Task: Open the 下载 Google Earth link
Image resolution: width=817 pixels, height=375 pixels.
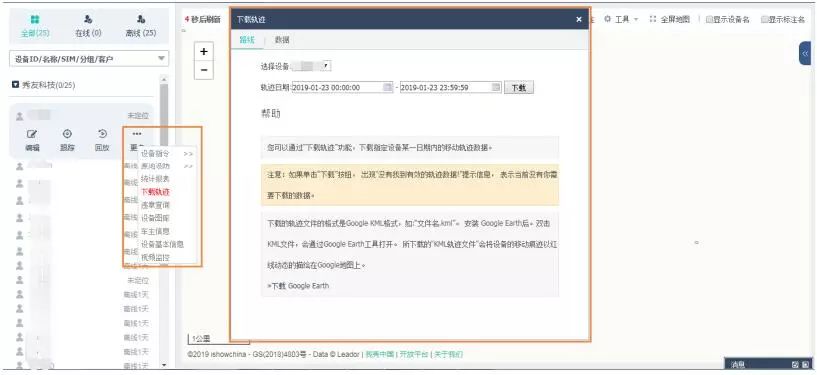Action: tap(299, 285)
